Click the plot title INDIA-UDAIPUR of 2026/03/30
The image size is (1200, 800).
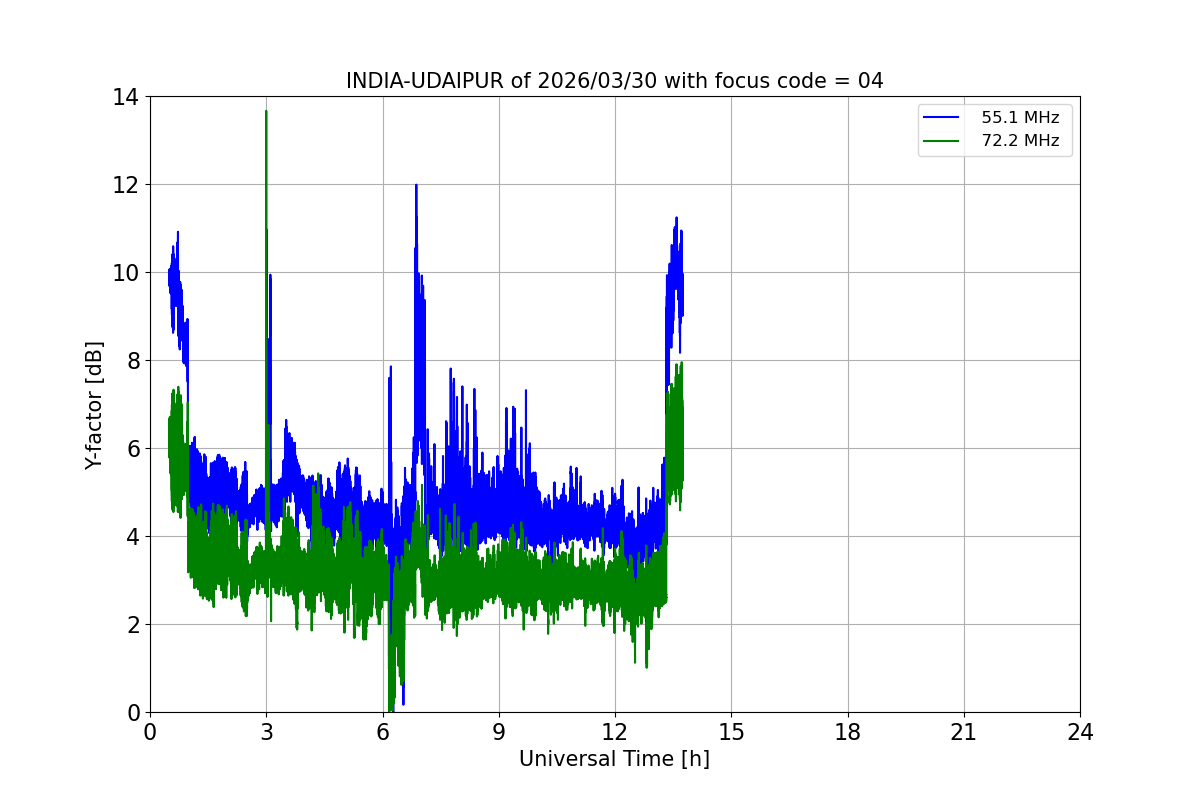coord(614,81)
